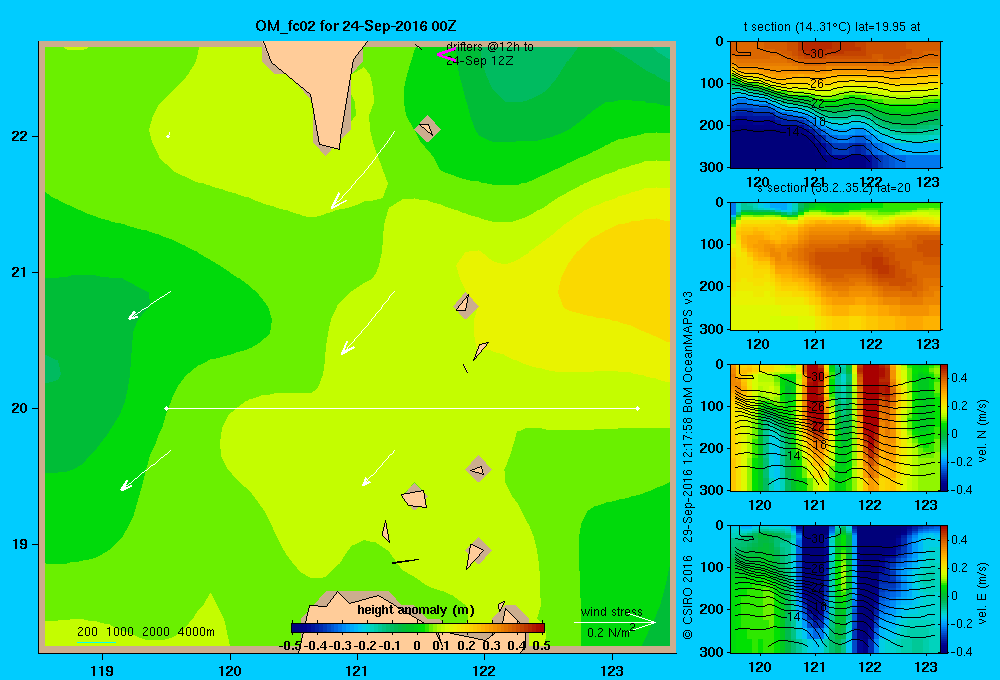Viewport: 1000px width, 680px height.
Task: Click the small white dot near 119.5E 22N
Action: pyautogui.click(x=168, y=135)
